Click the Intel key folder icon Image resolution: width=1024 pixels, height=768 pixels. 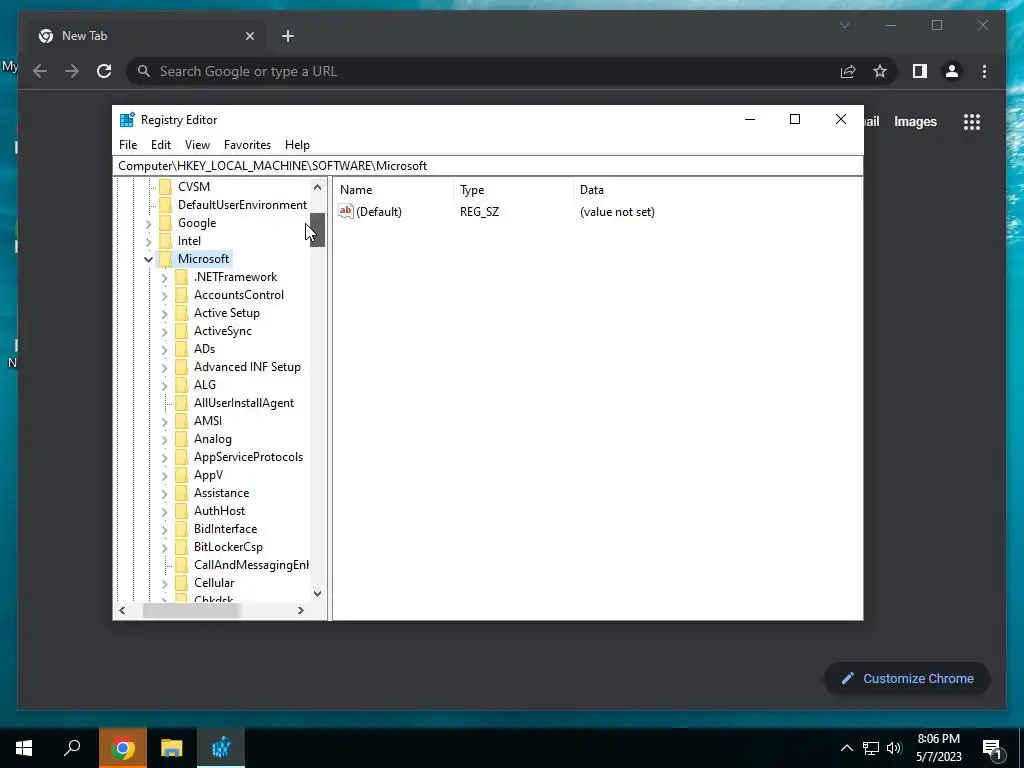[x=166, y=241]
